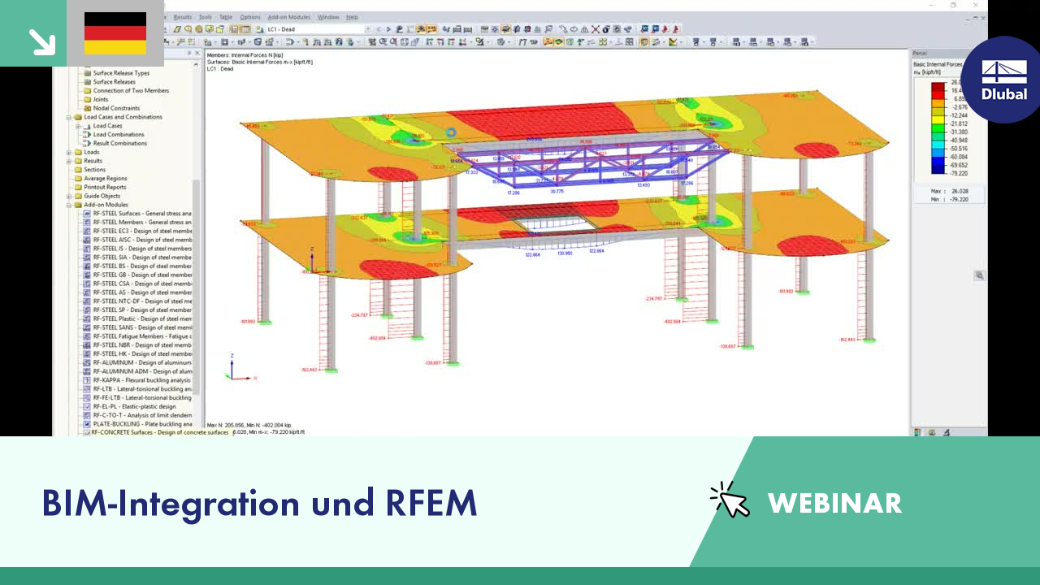Open the LC1 - Dead load case dropdown

(x=318, y=29)
